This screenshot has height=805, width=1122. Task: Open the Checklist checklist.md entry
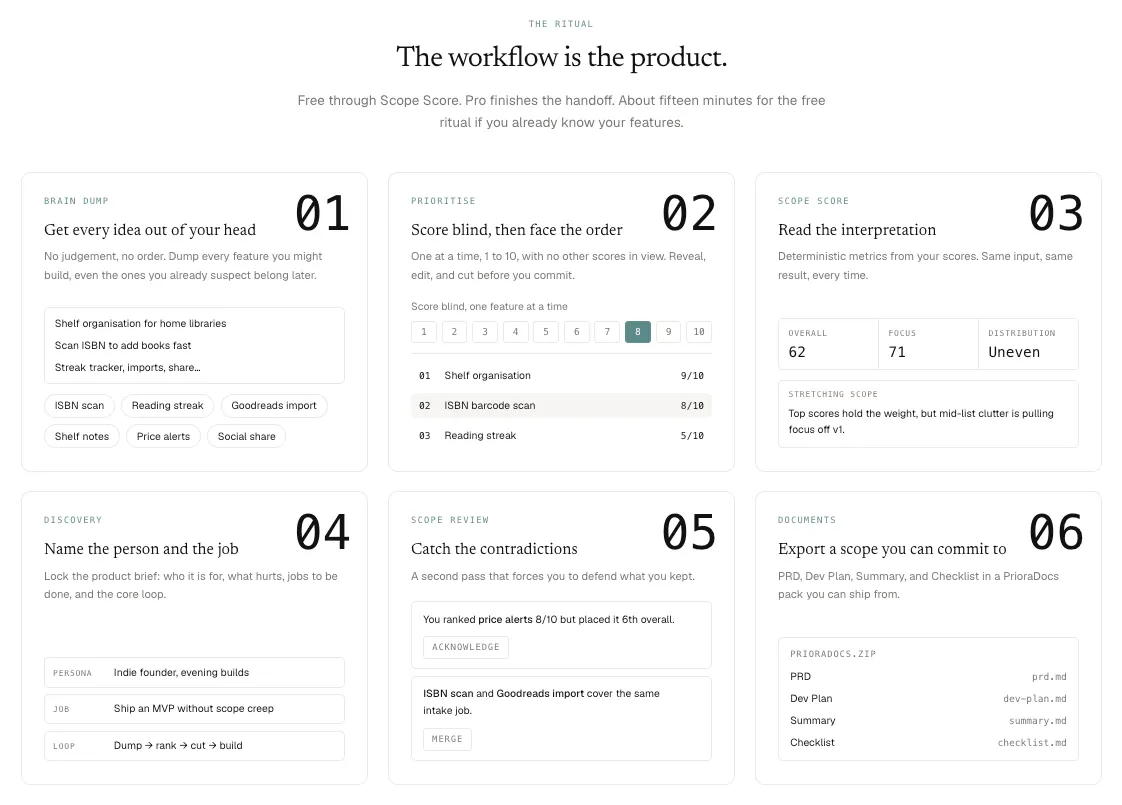[x=928, y=743]
